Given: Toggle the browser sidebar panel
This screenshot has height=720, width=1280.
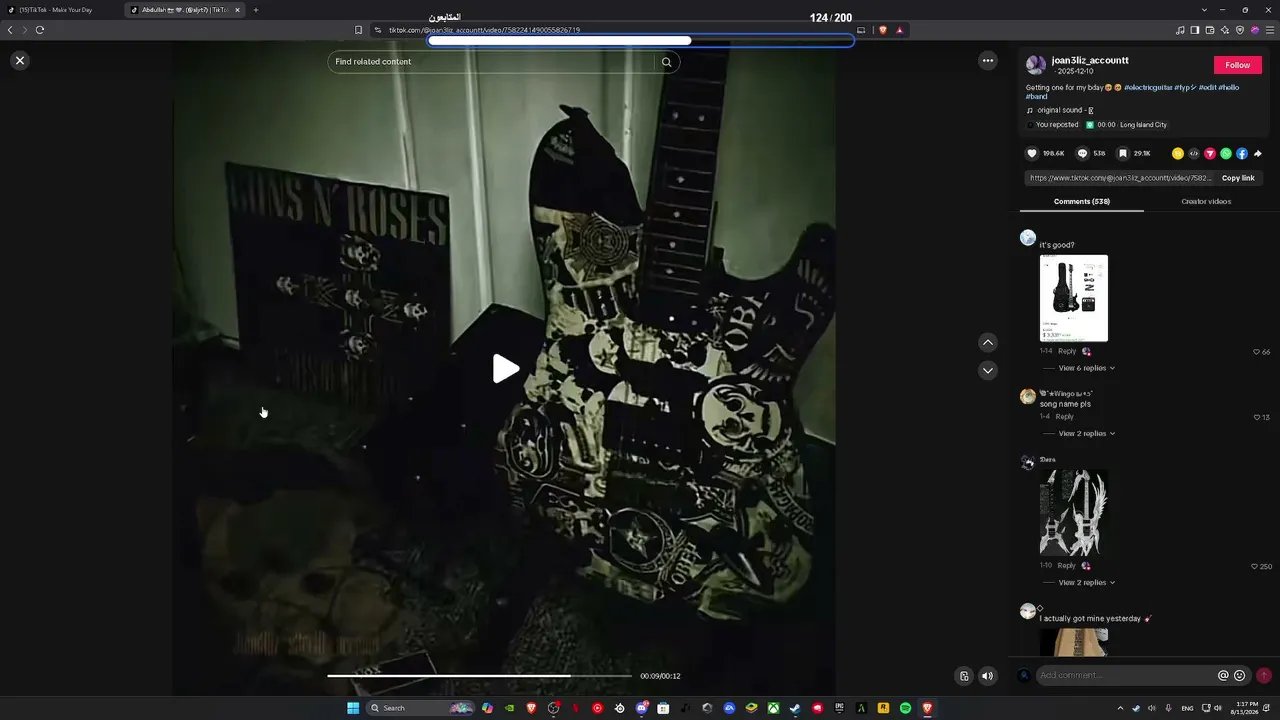Looking at the screenshot, I should 1195,30.
